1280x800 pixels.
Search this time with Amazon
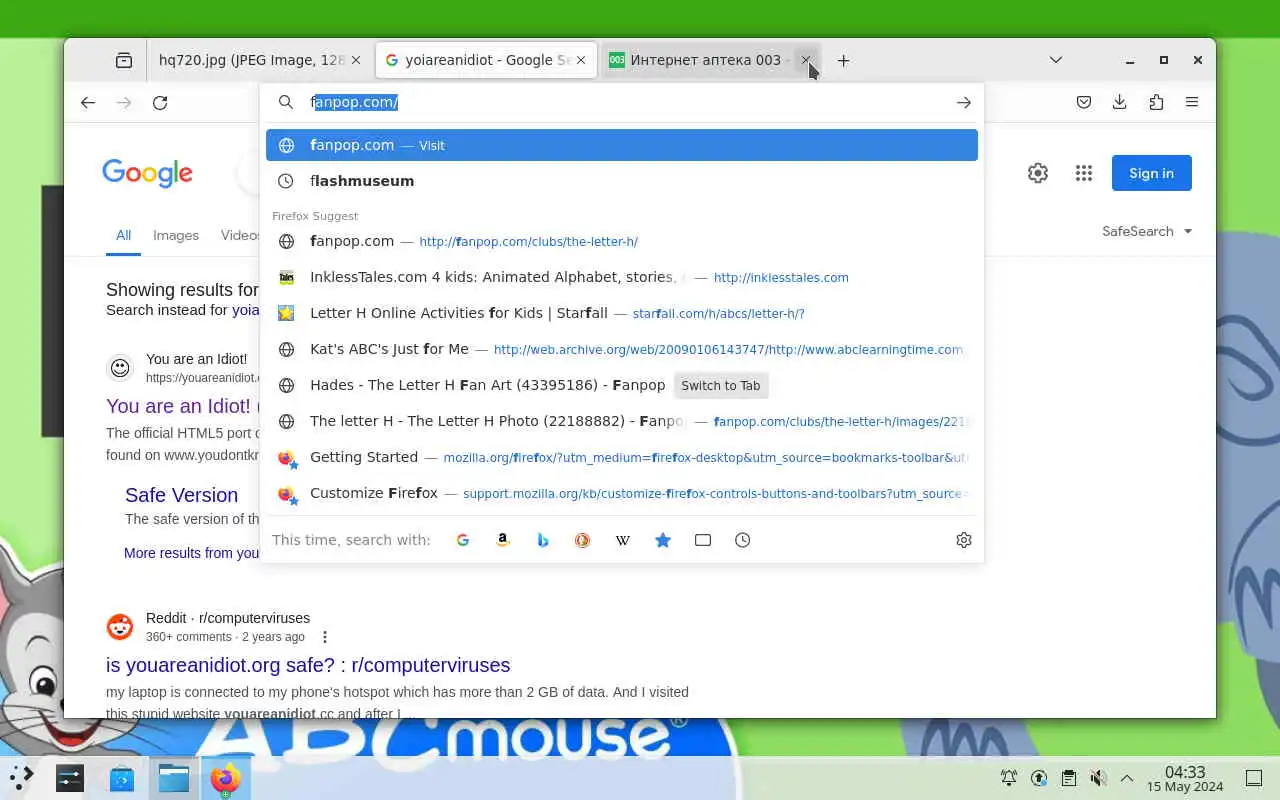tap(503, 540)
